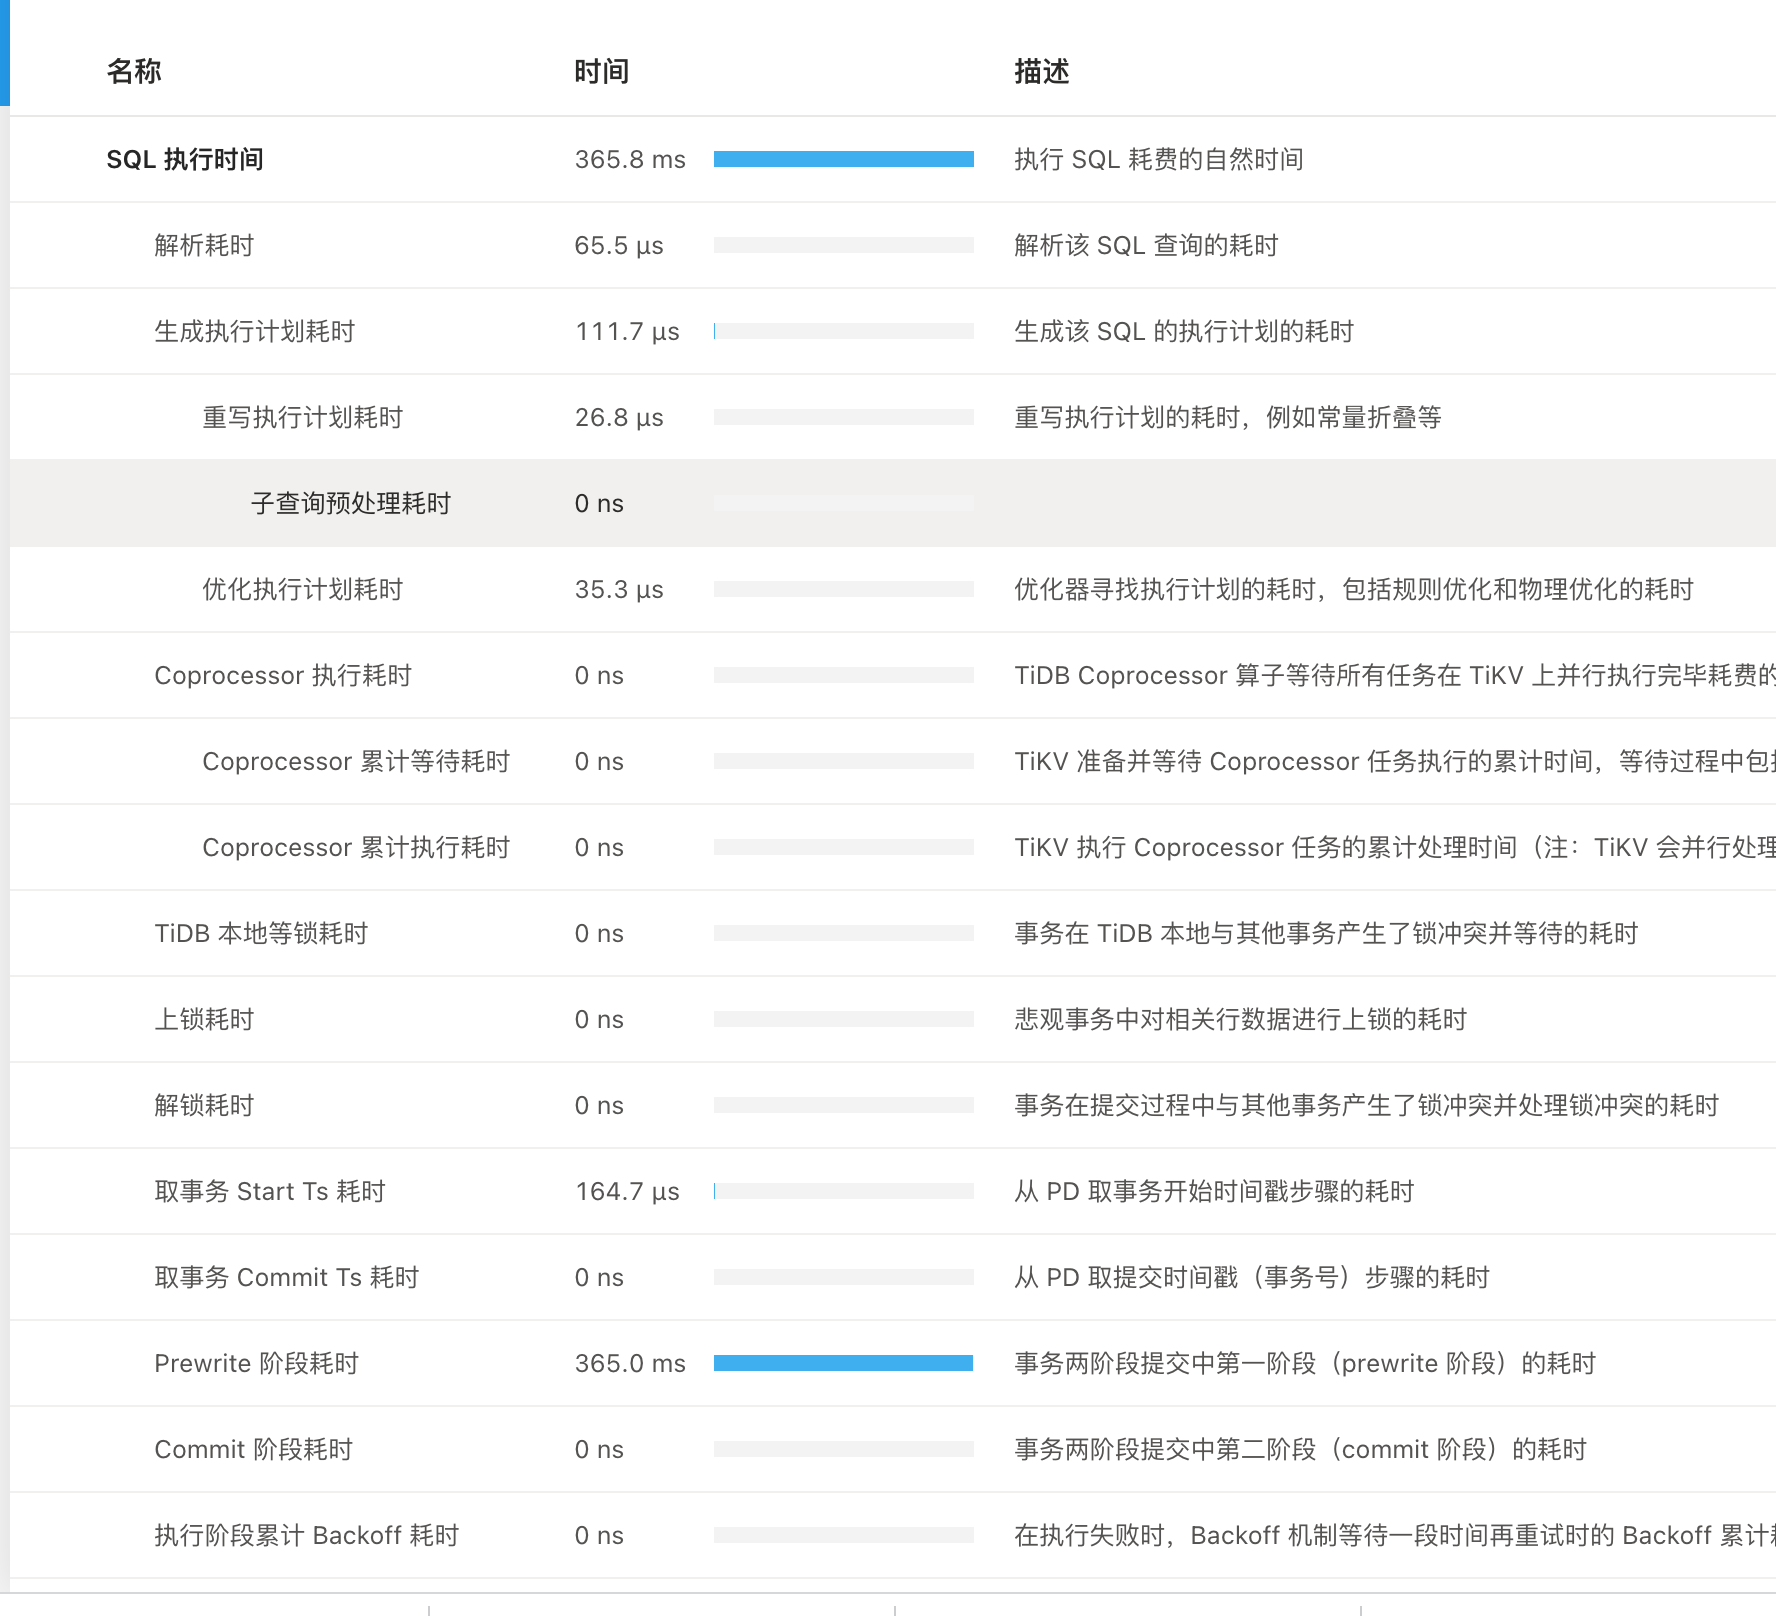Select the SQL 执行时间 row name
Screen dimensions: 1776x1616
pyautogui.click(x=185, y=160)
